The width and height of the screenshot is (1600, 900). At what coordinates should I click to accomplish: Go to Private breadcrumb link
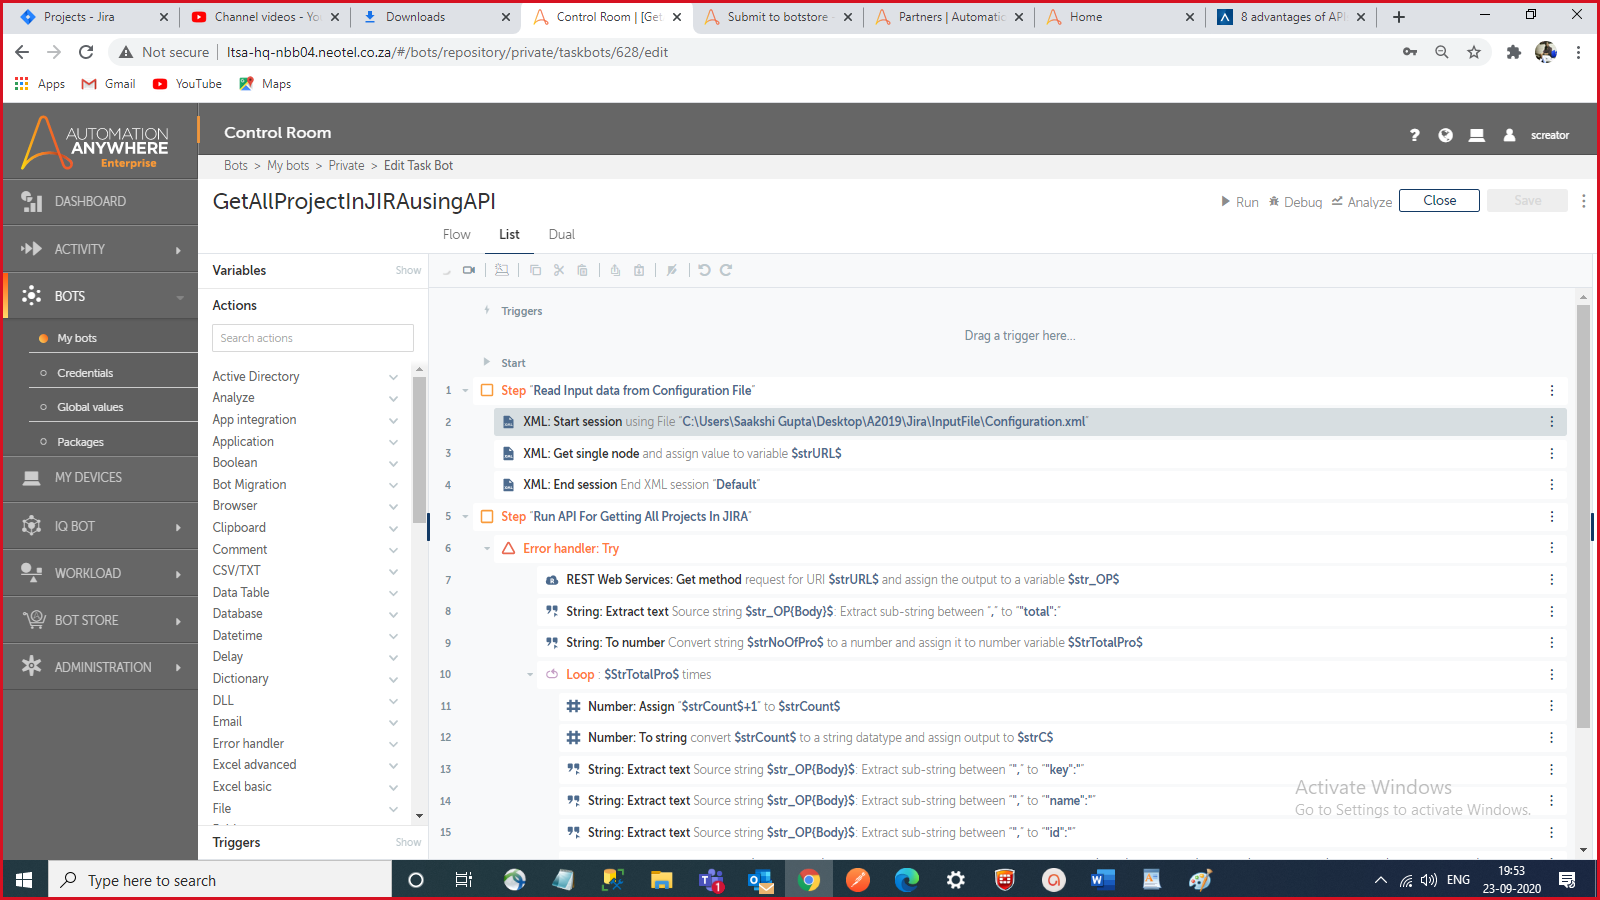click(346, 166)
